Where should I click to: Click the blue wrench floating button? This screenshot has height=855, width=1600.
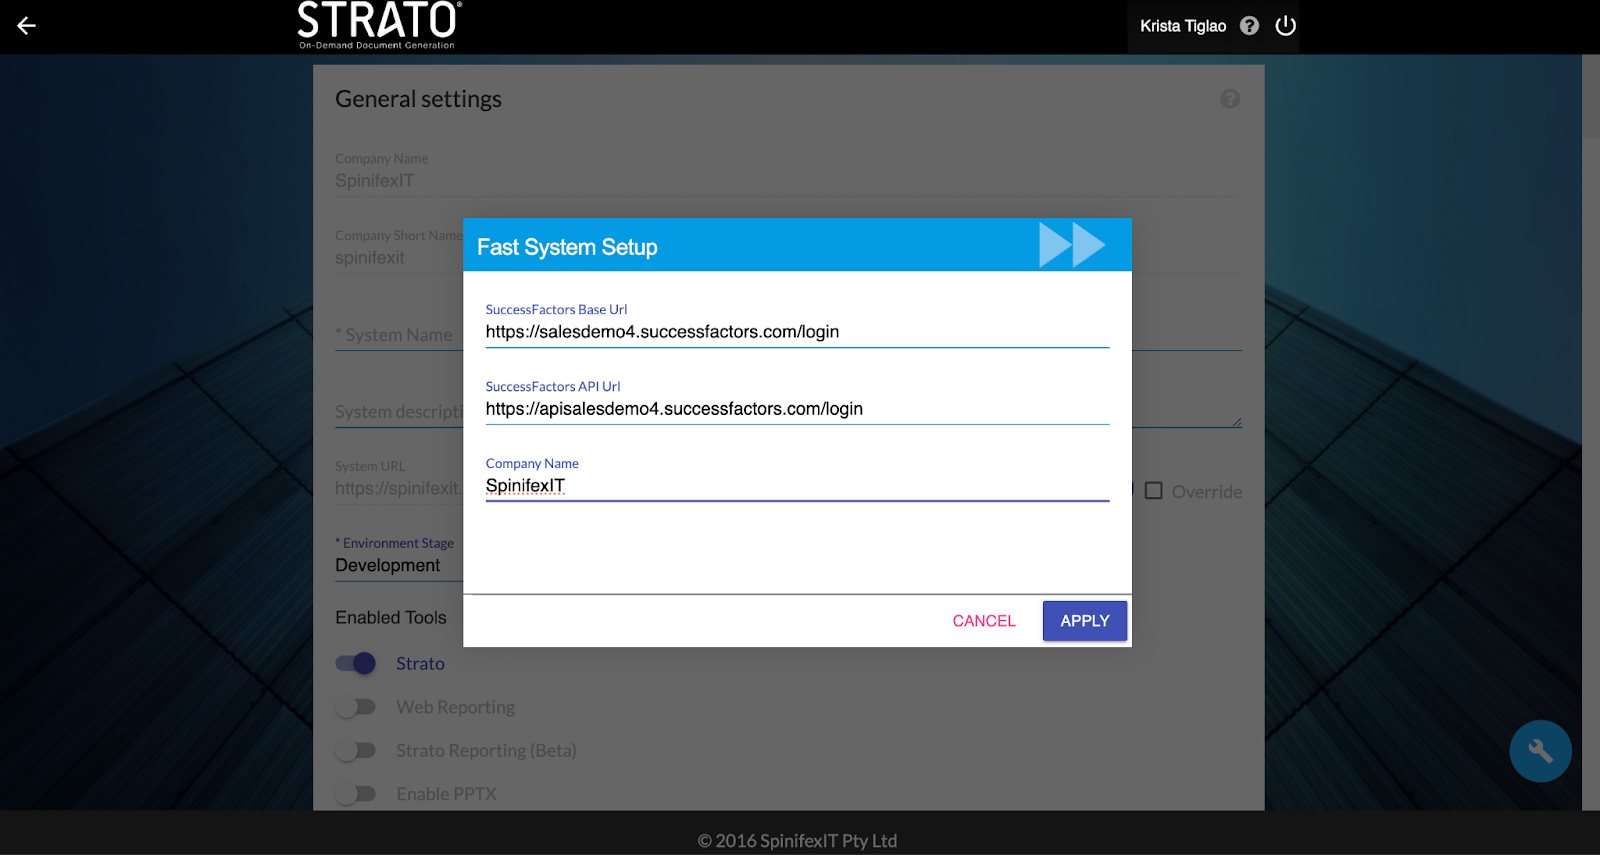(x=1540, y=751)
